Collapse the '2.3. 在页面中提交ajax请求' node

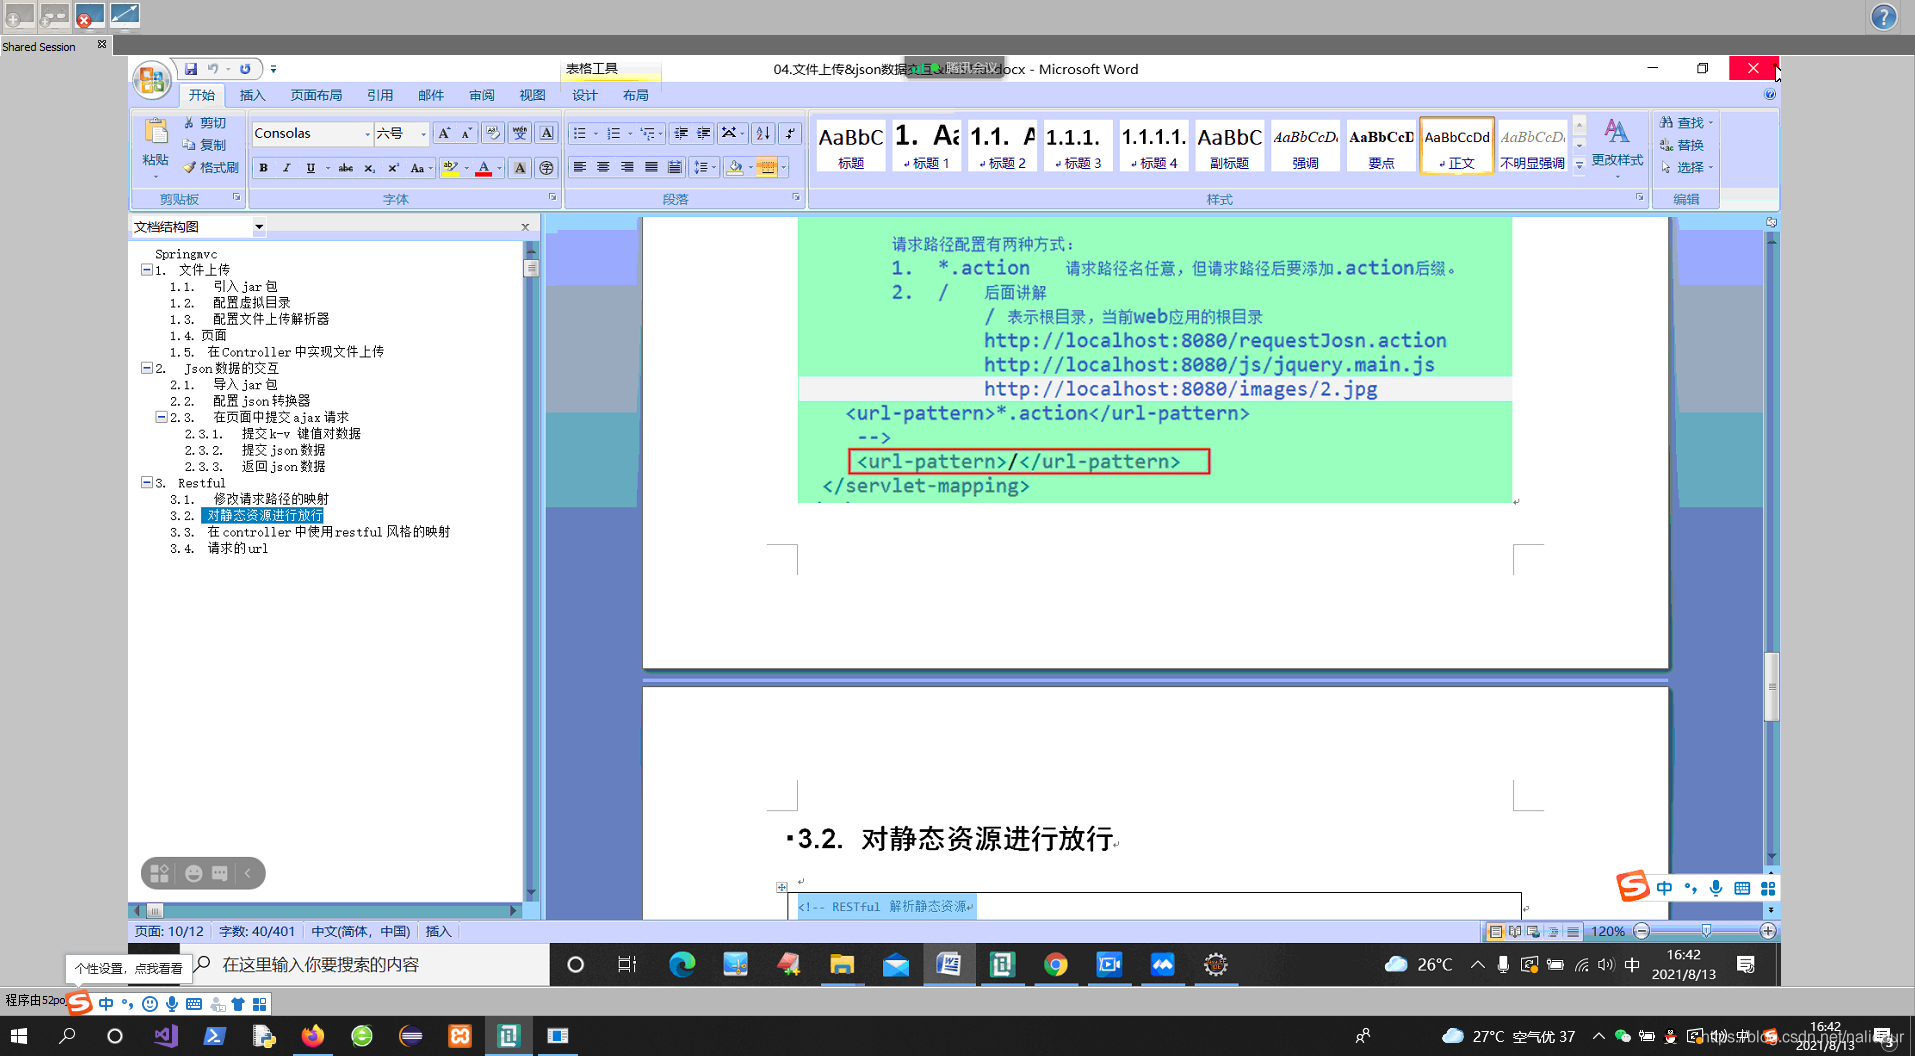pyautogui.click(x=161, y=417)
